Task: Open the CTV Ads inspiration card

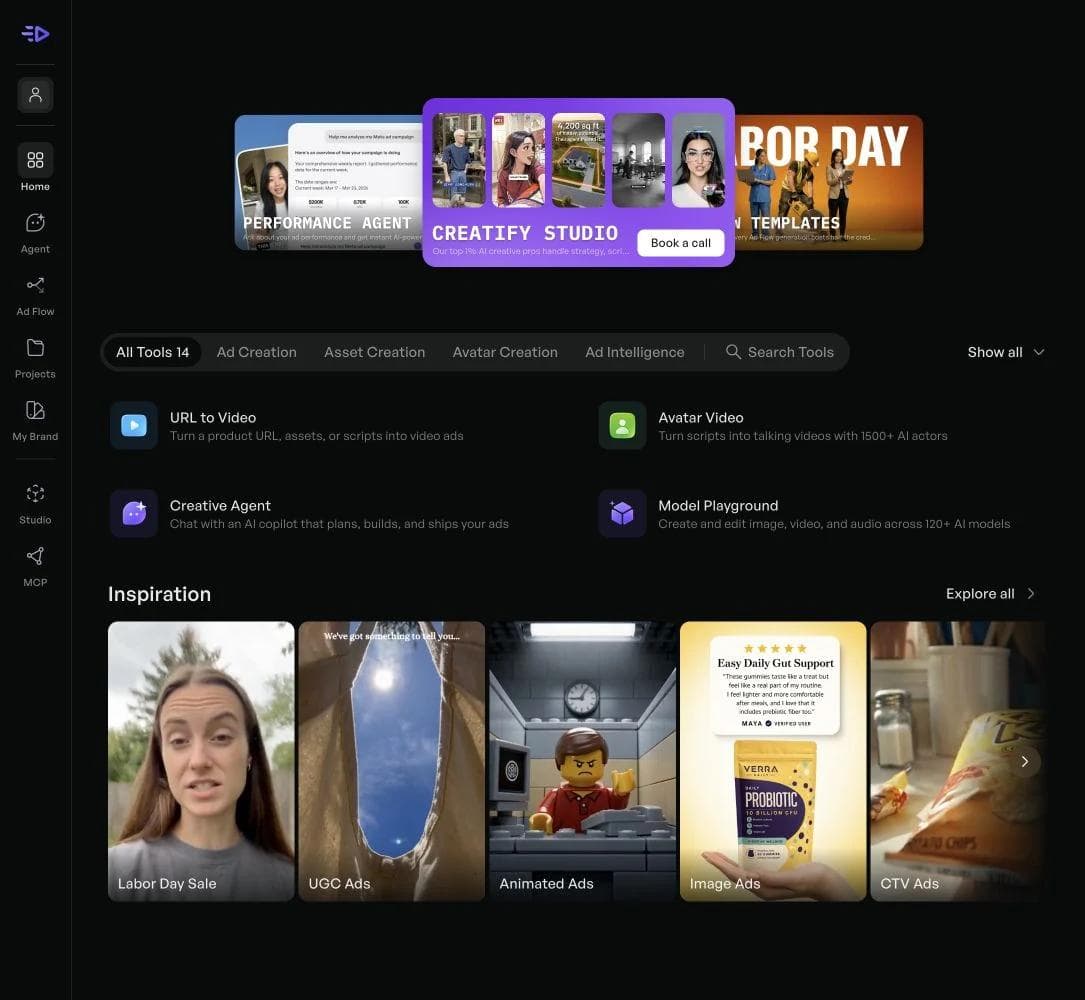Action: coord(958,761)
